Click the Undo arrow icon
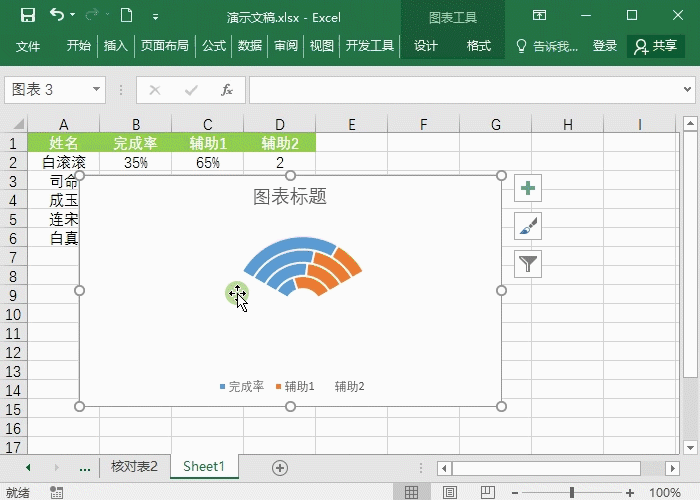The image size is (700, 500). (x=57, y=15)
